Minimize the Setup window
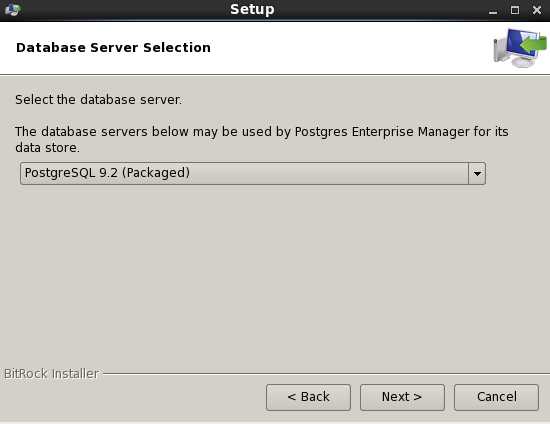The height and width of the screenshot is (424, 550). click(x=493, y=11)
